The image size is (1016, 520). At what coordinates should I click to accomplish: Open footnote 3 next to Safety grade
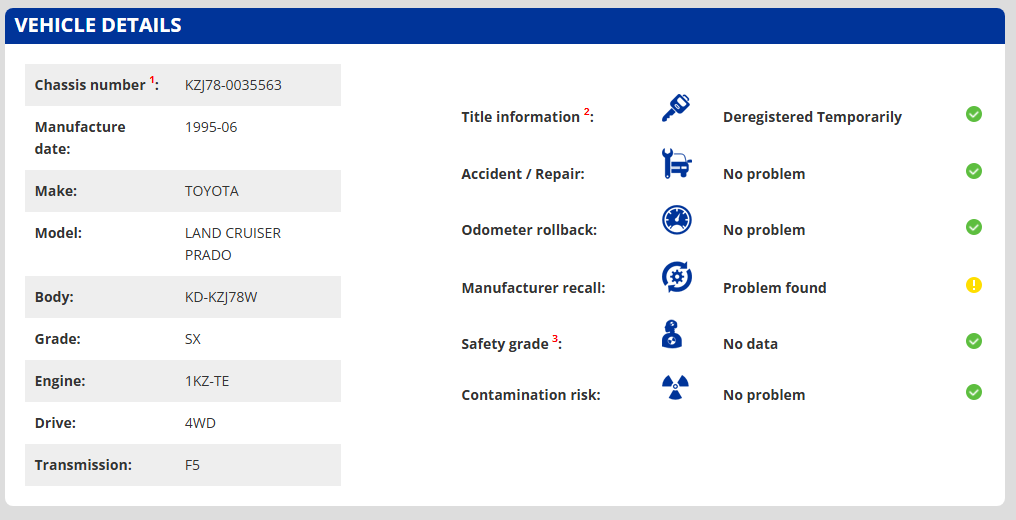[x=555, y=339]
